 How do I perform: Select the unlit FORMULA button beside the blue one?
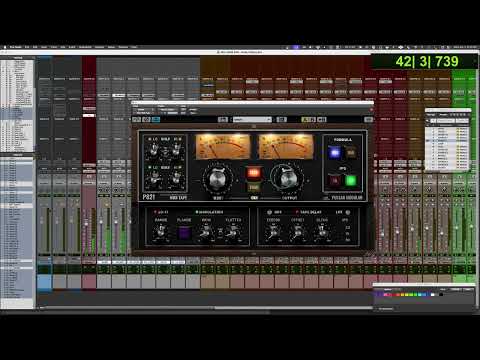[x=351, y=153]
